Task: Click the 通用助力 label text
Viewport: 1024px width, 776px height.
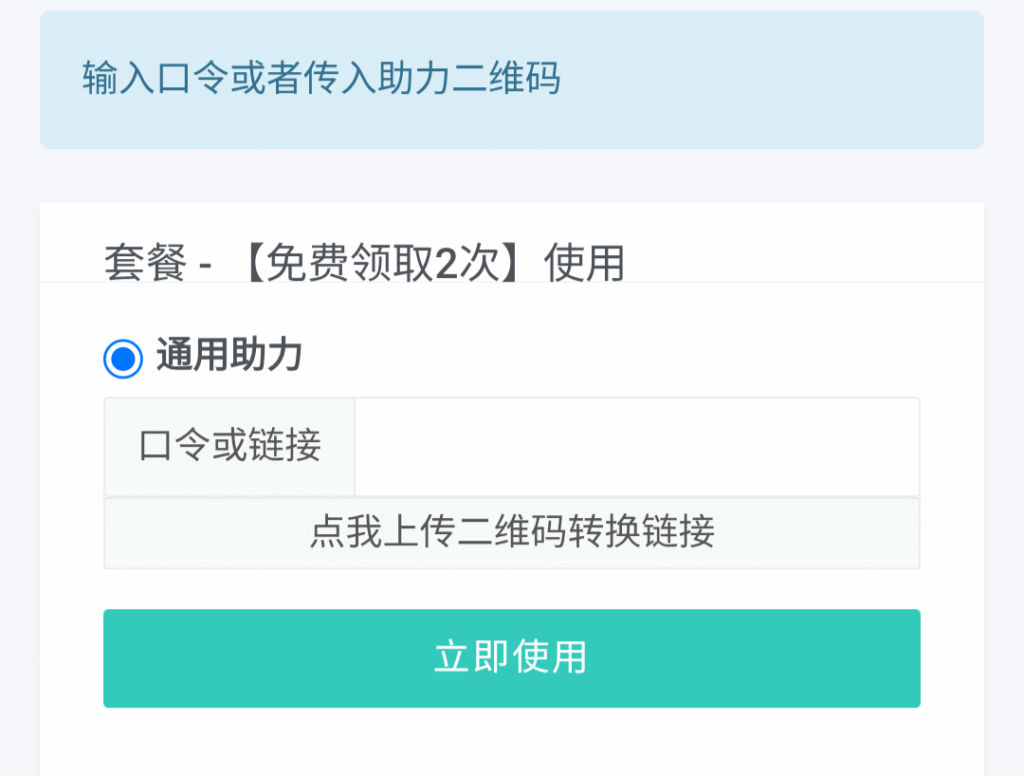Action: point(229,356)
